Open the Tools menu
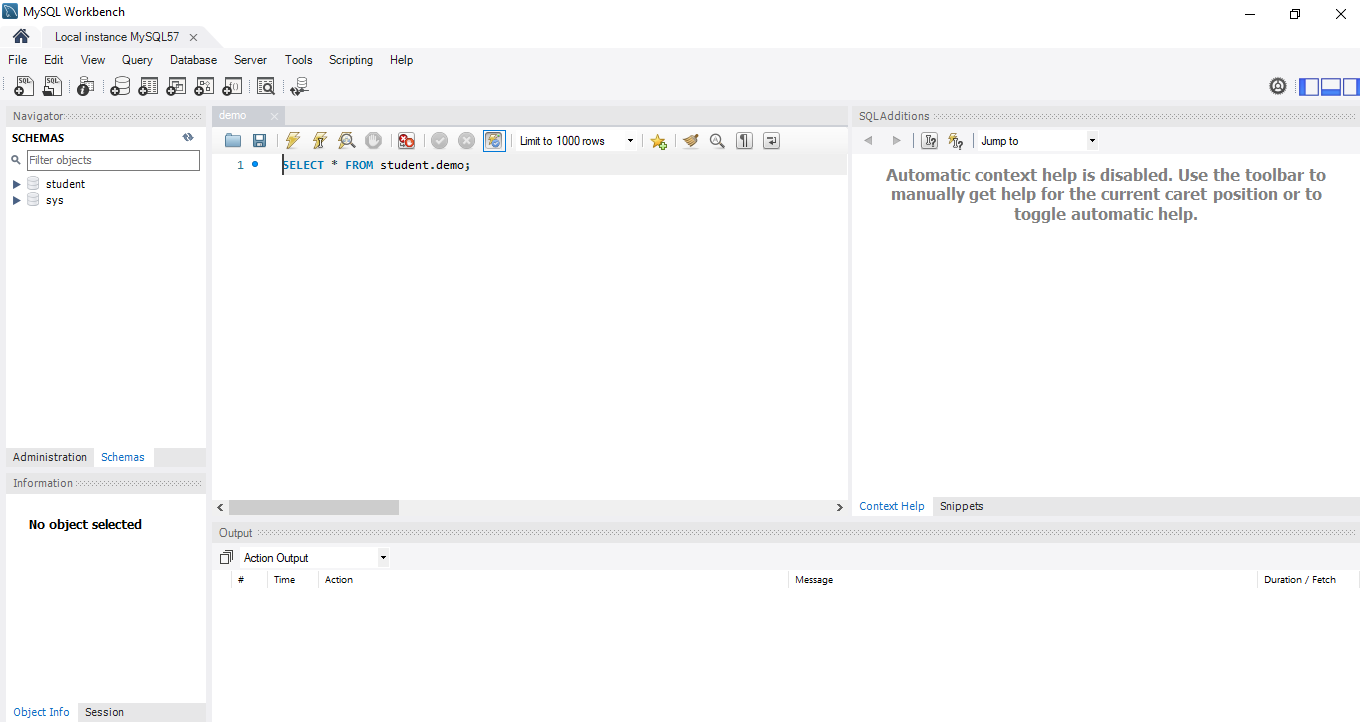 point(299,60)
